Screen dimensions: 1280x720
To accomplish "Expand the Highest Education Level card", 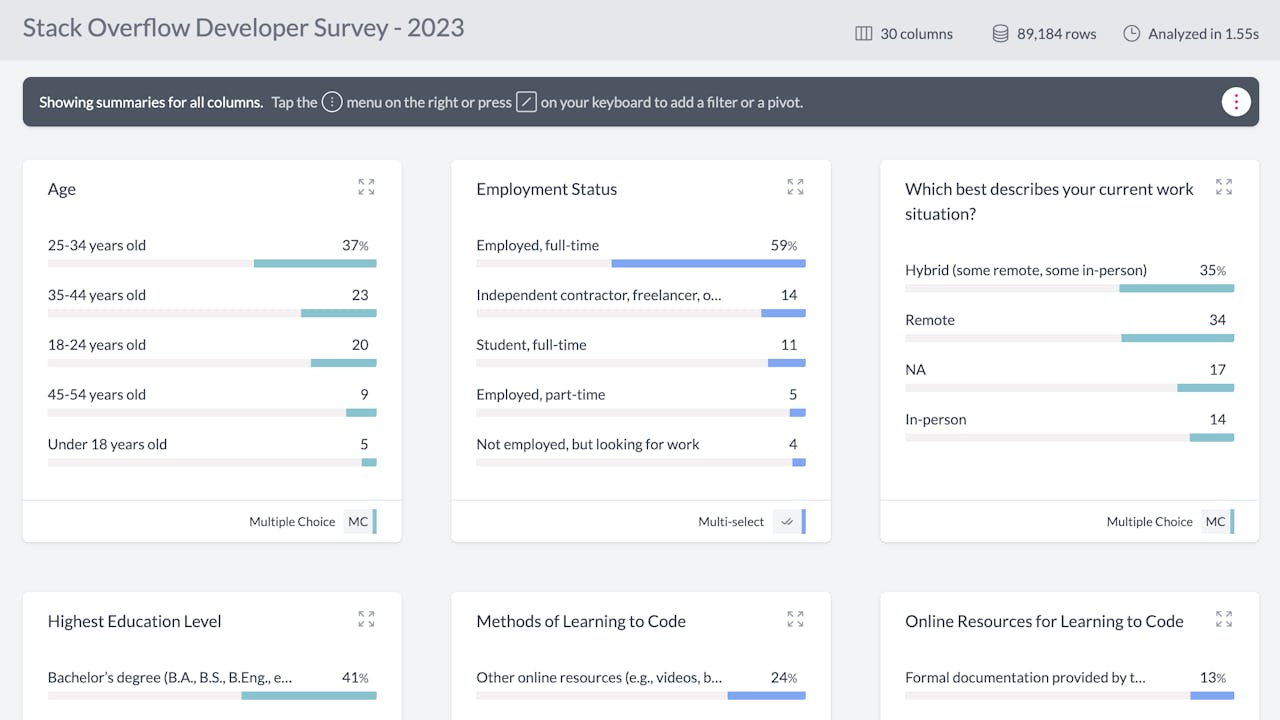I will click(x=366, y=619).
